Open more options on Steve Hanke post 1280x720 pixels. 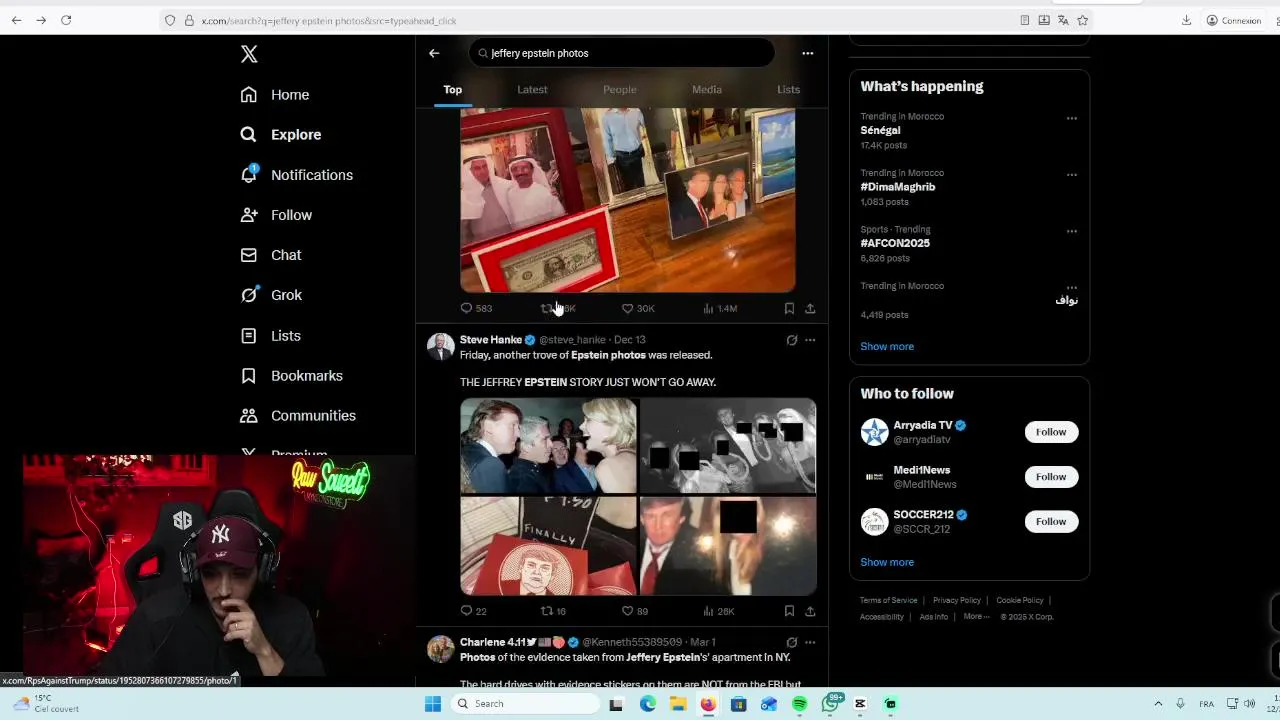pos(810,340)
